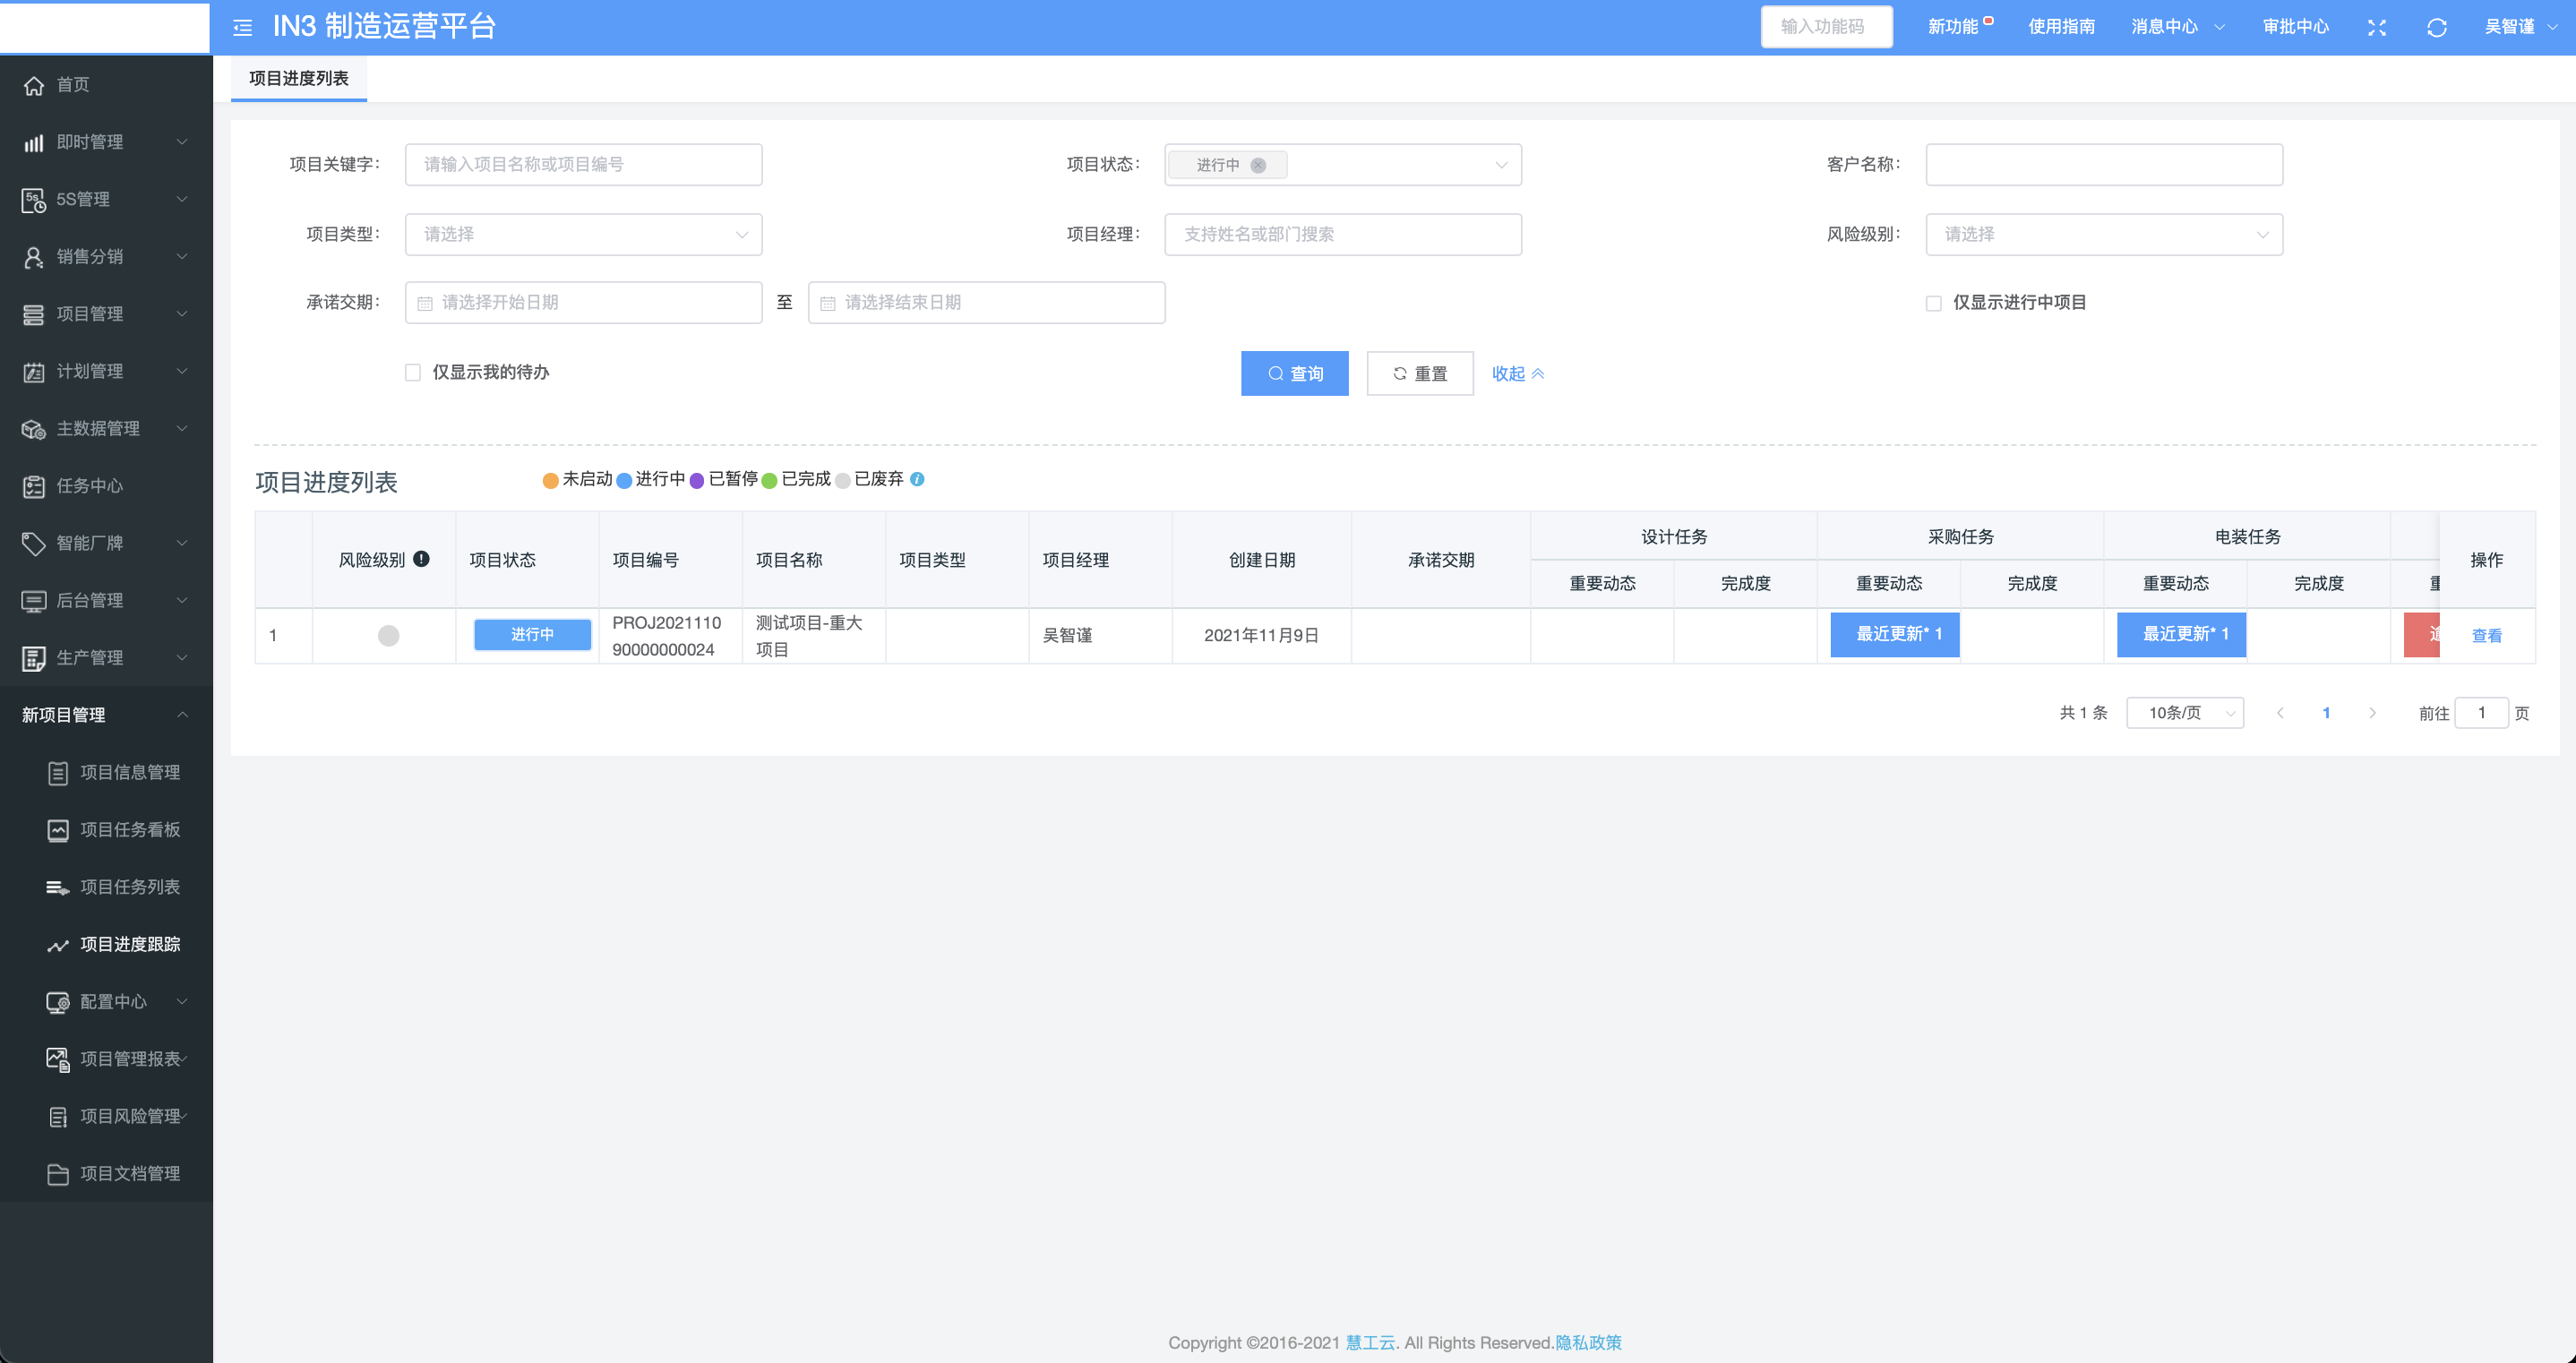
Task: Click the refresh icon in top bar
Action: (2436, 27)
